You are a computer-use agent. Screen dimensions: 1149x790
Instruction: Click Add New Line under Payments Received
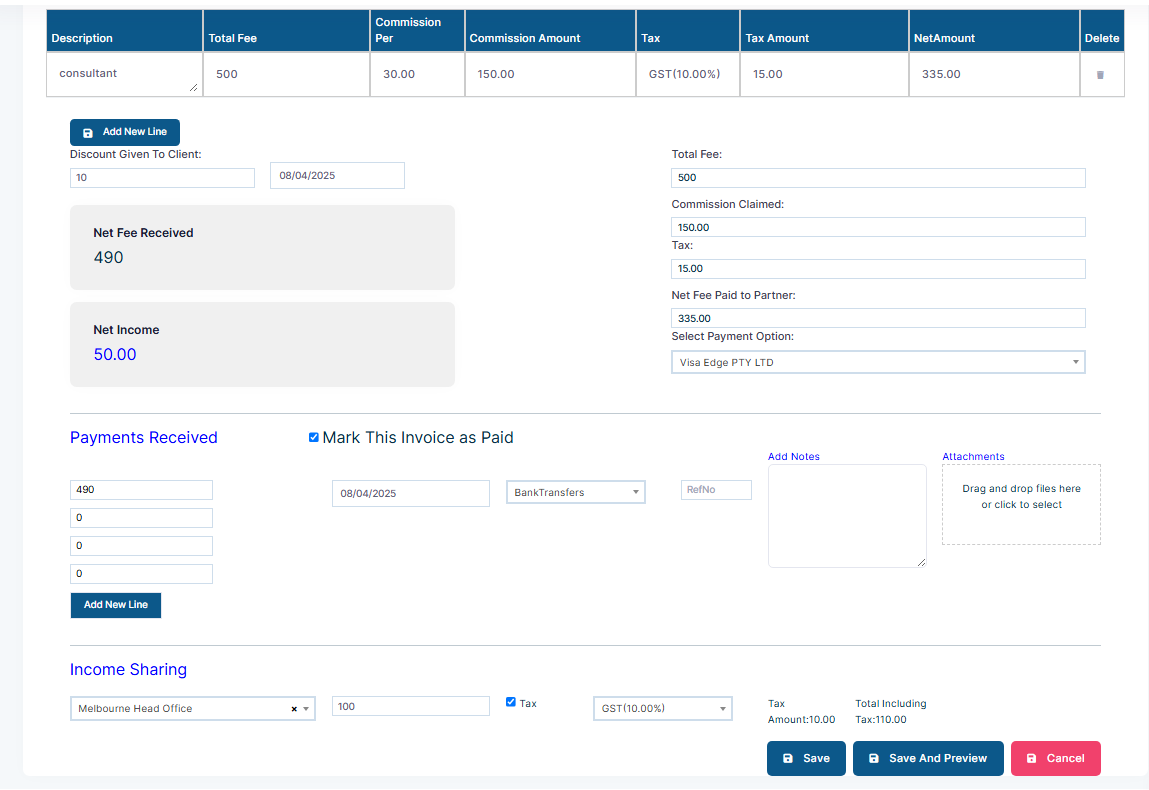click(x=116, y=605)
